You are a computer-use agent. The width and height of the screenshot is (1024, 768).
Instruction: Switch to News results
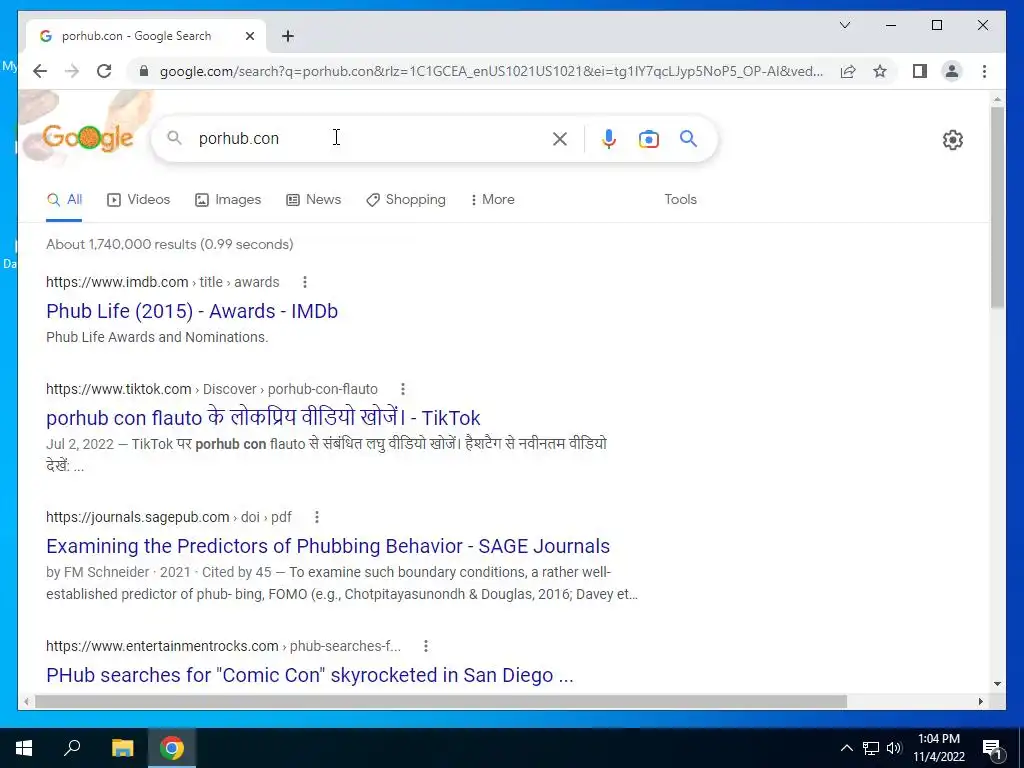313,200
